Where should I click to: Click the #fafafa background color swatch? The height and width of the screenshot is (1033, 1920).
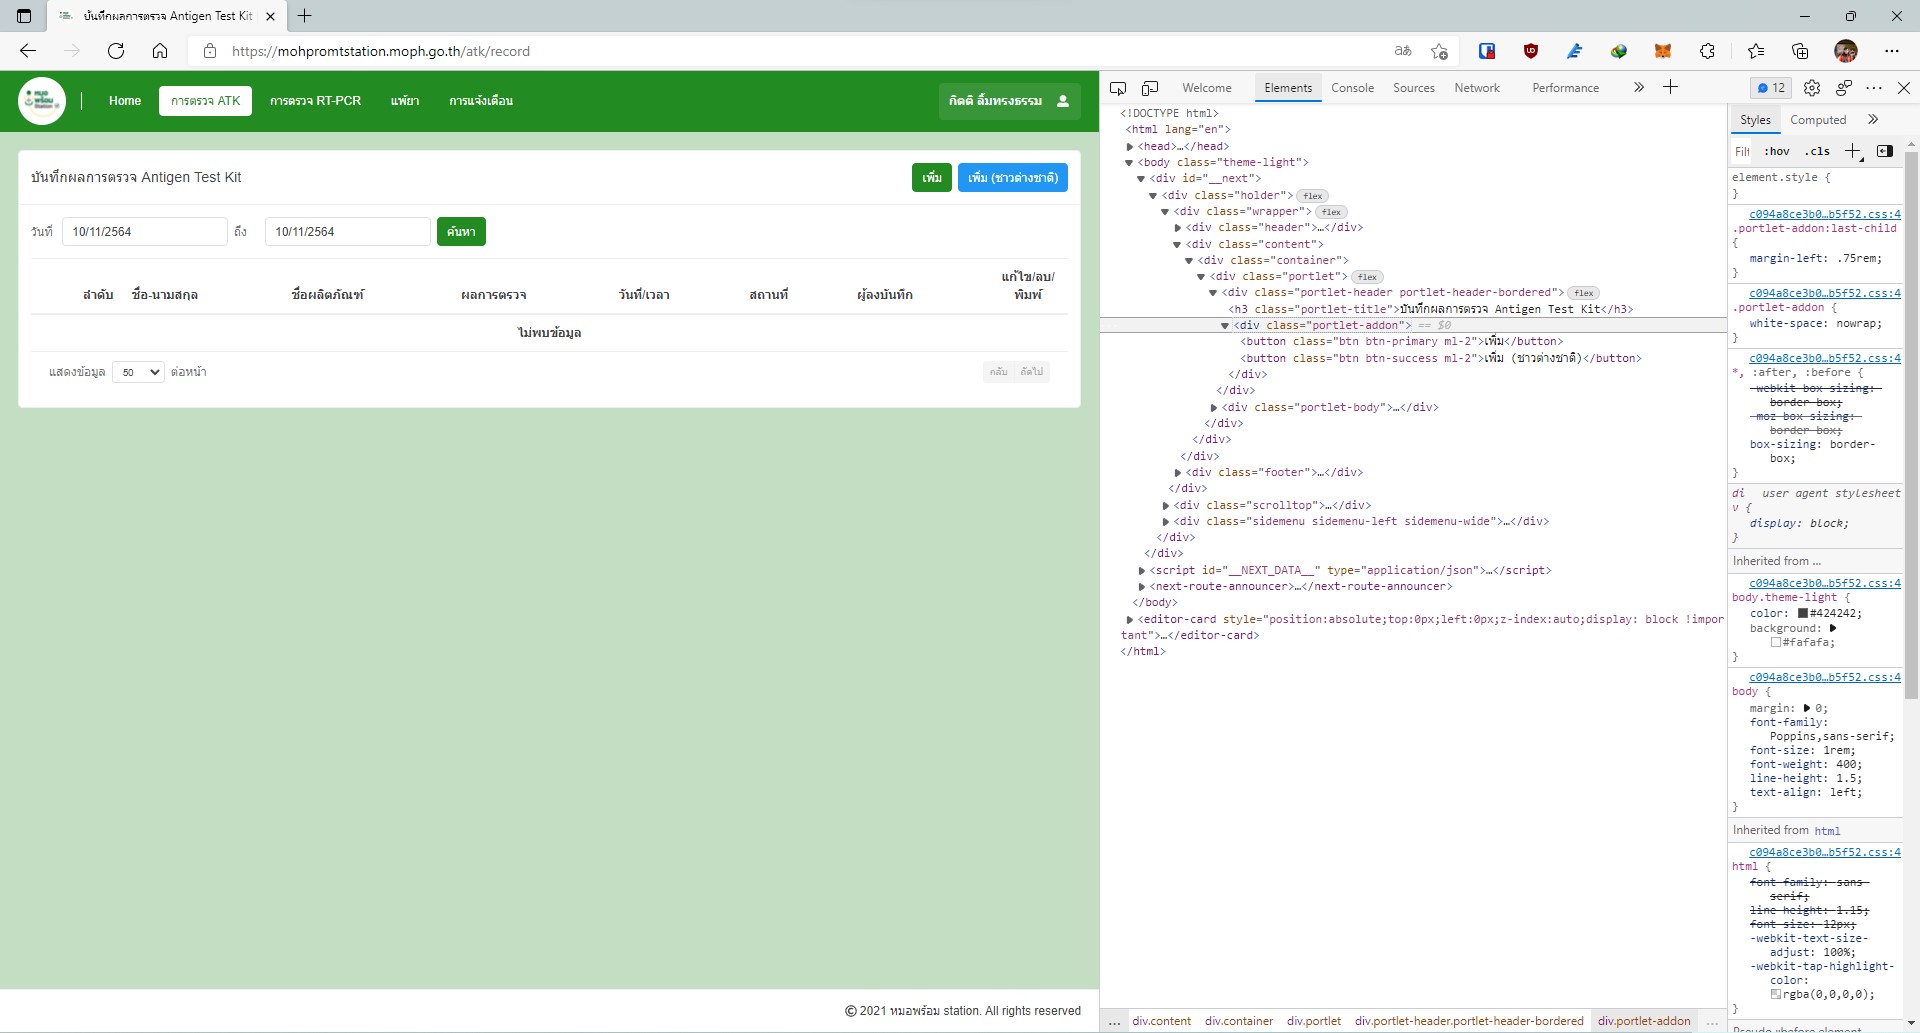coord(1776,643)
